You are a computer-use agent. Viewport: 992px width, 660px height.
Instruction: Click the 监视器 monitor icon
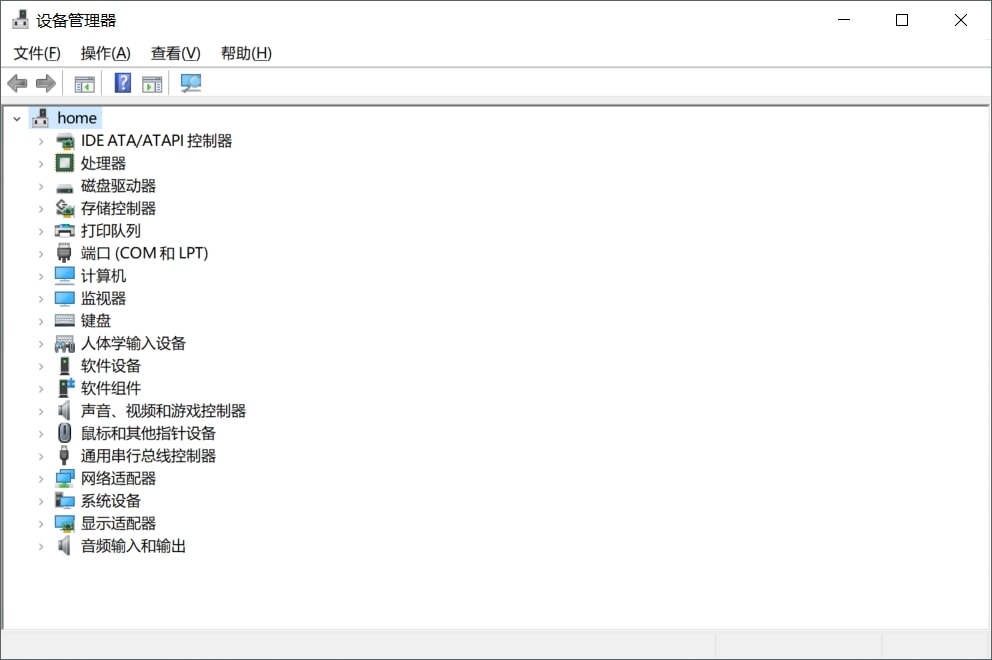tap(65, 299)
